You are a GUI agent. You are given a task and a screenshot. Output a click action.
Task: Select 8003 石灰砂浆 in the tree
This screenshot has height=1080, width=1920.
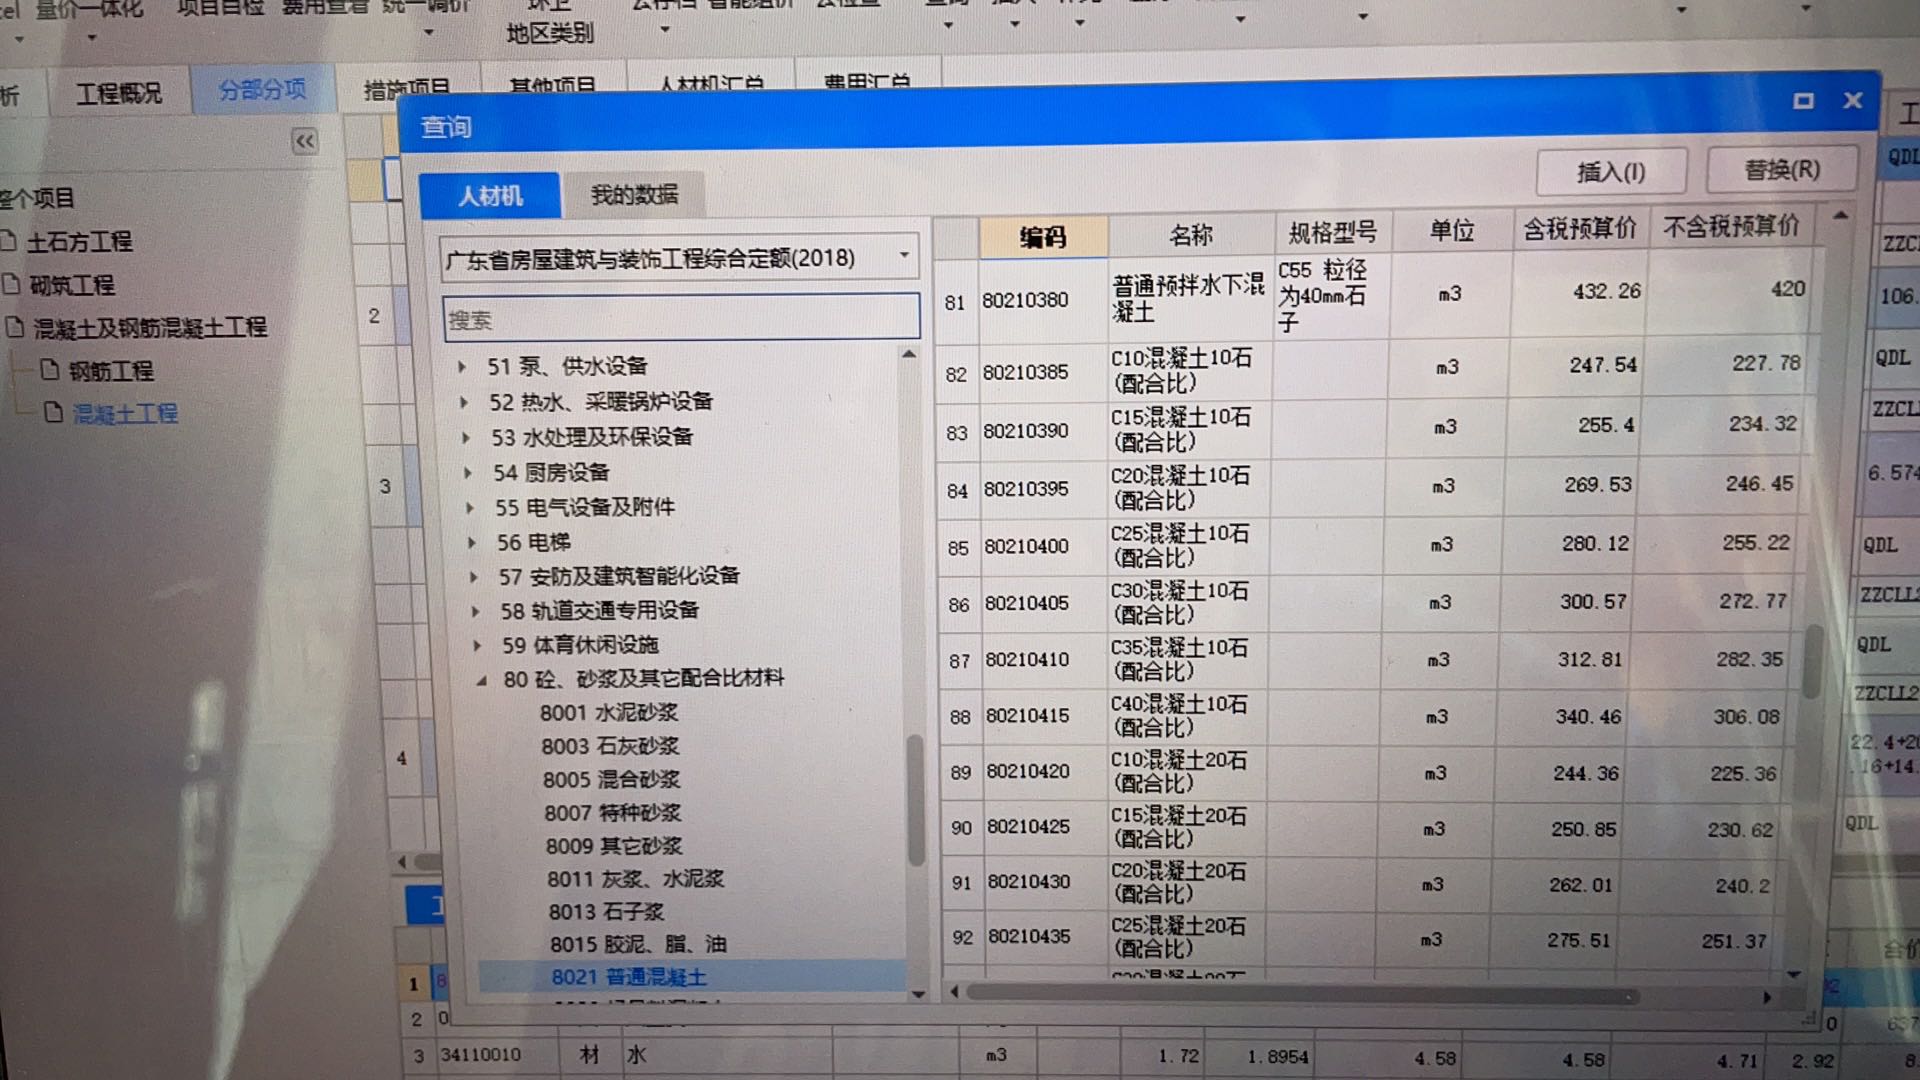[x=610, y=746]
